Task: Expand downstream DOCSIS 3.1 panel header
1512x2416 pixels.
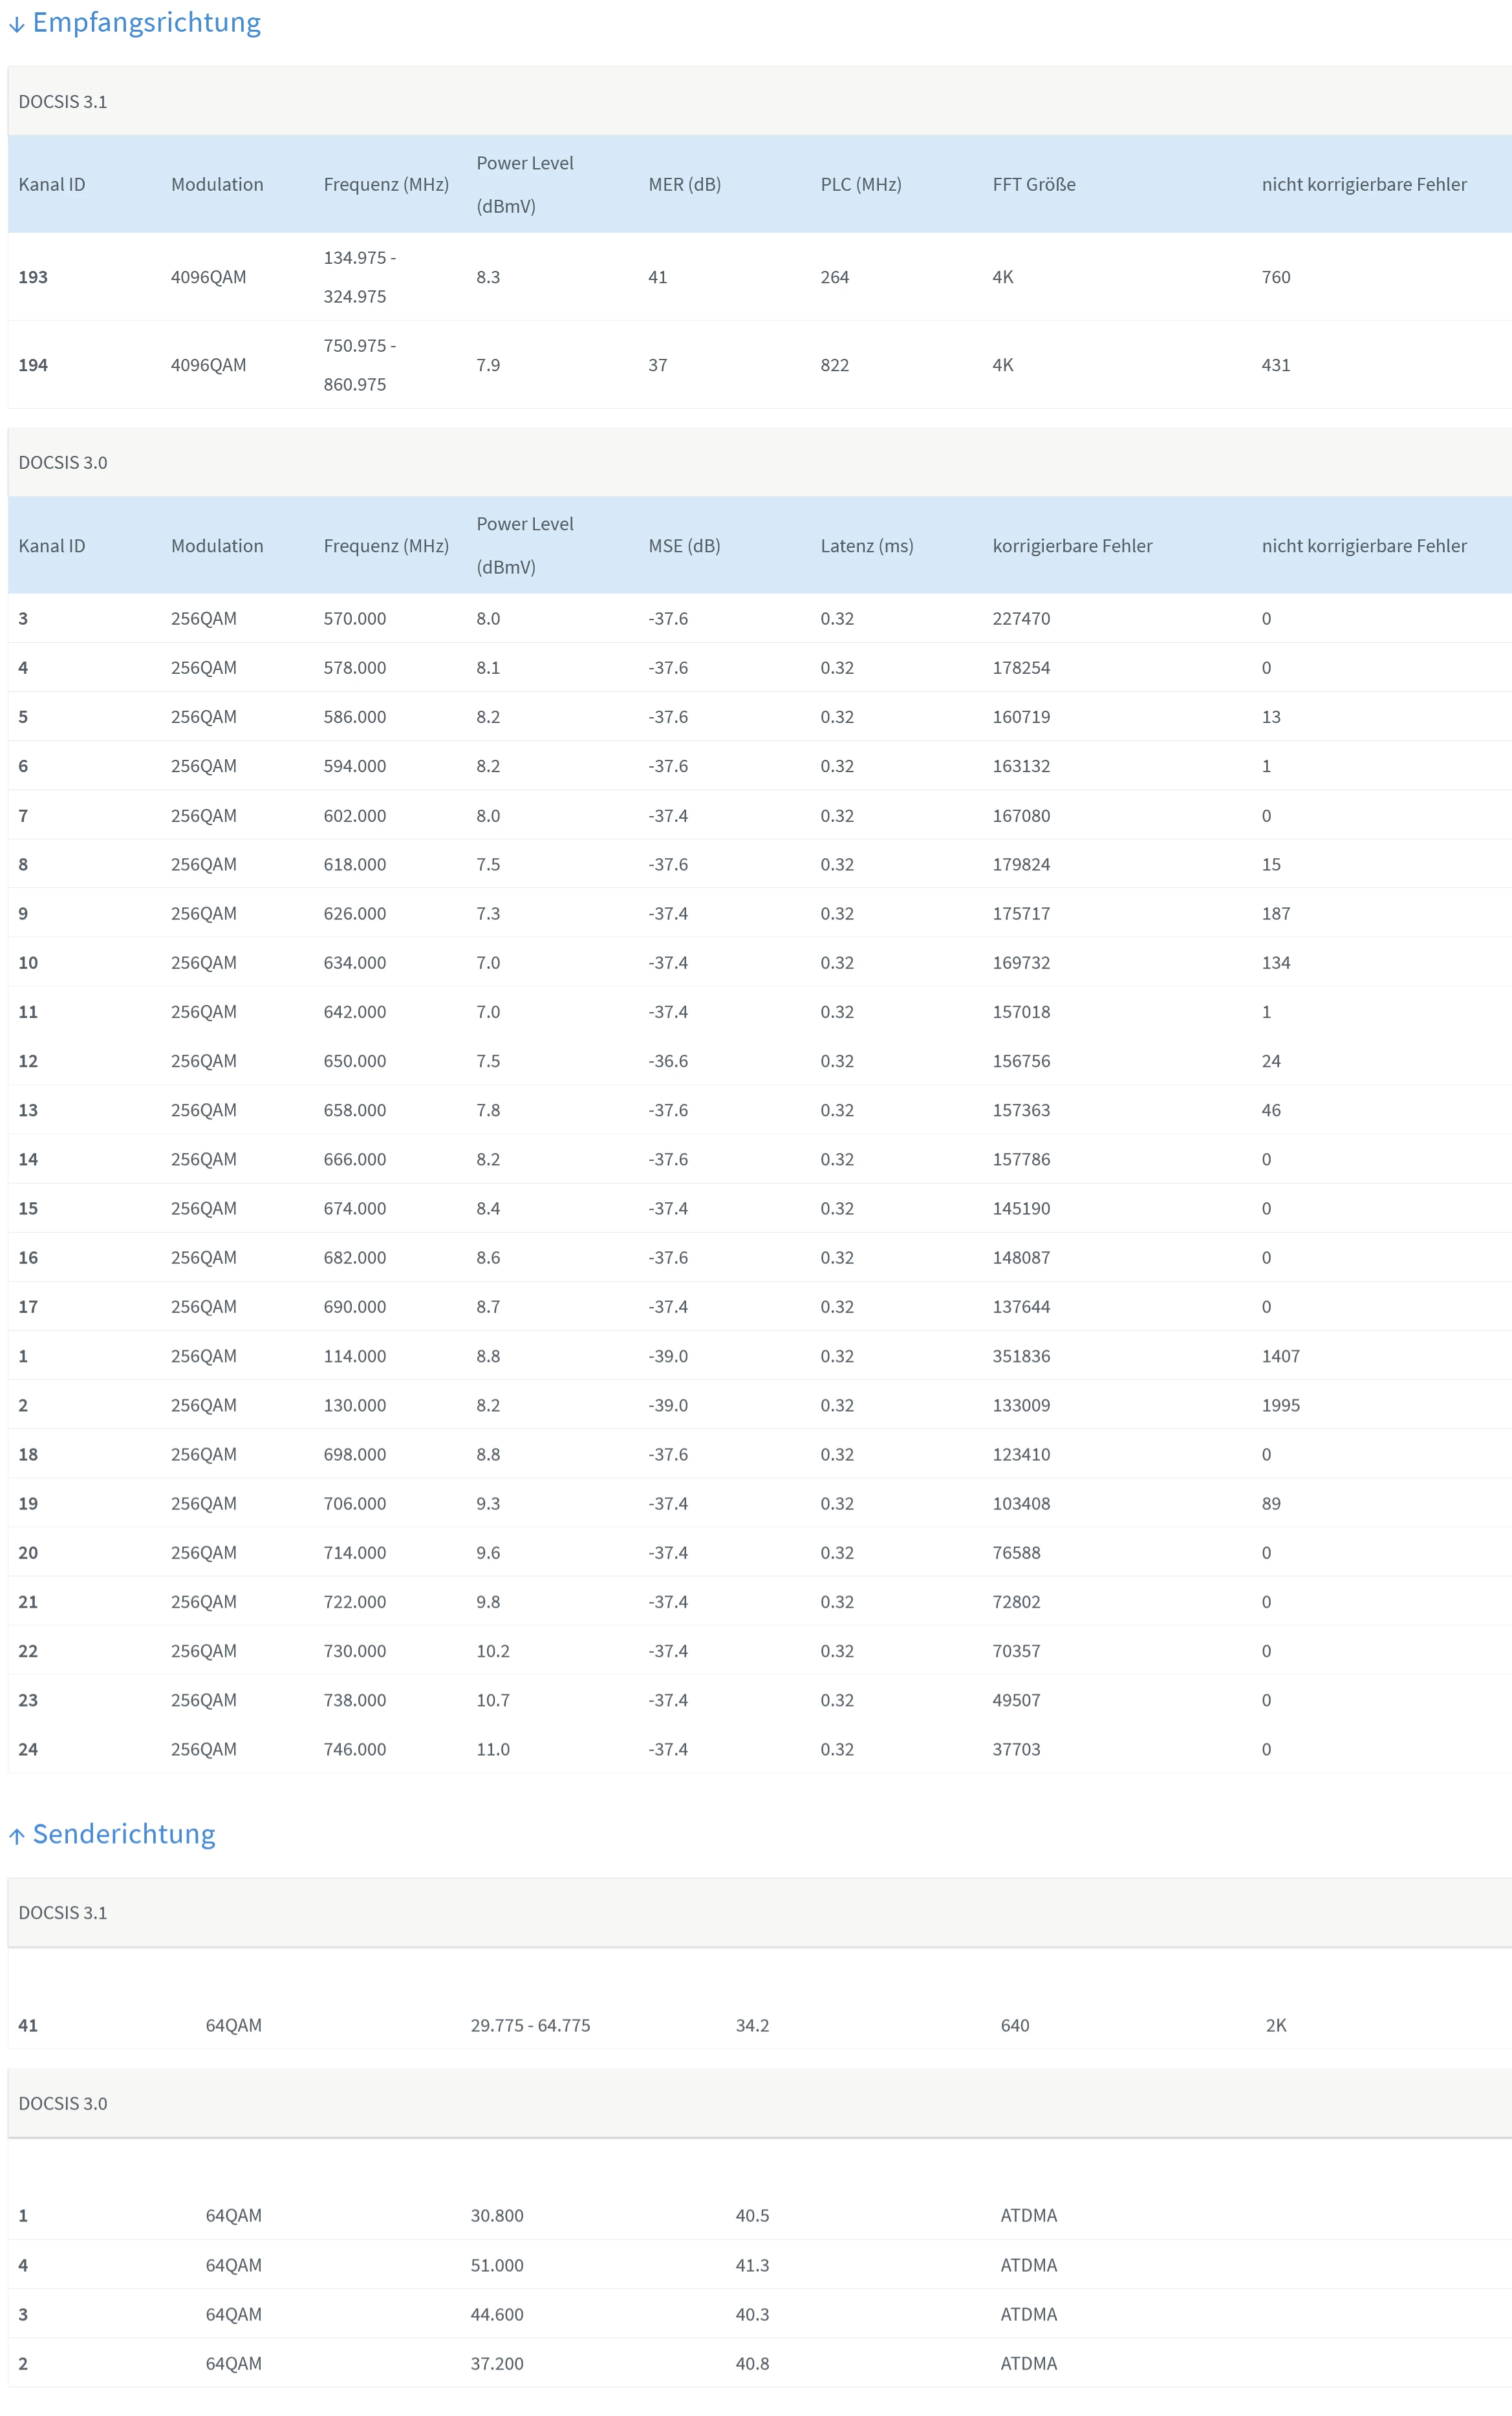Action: pos(62,101)
